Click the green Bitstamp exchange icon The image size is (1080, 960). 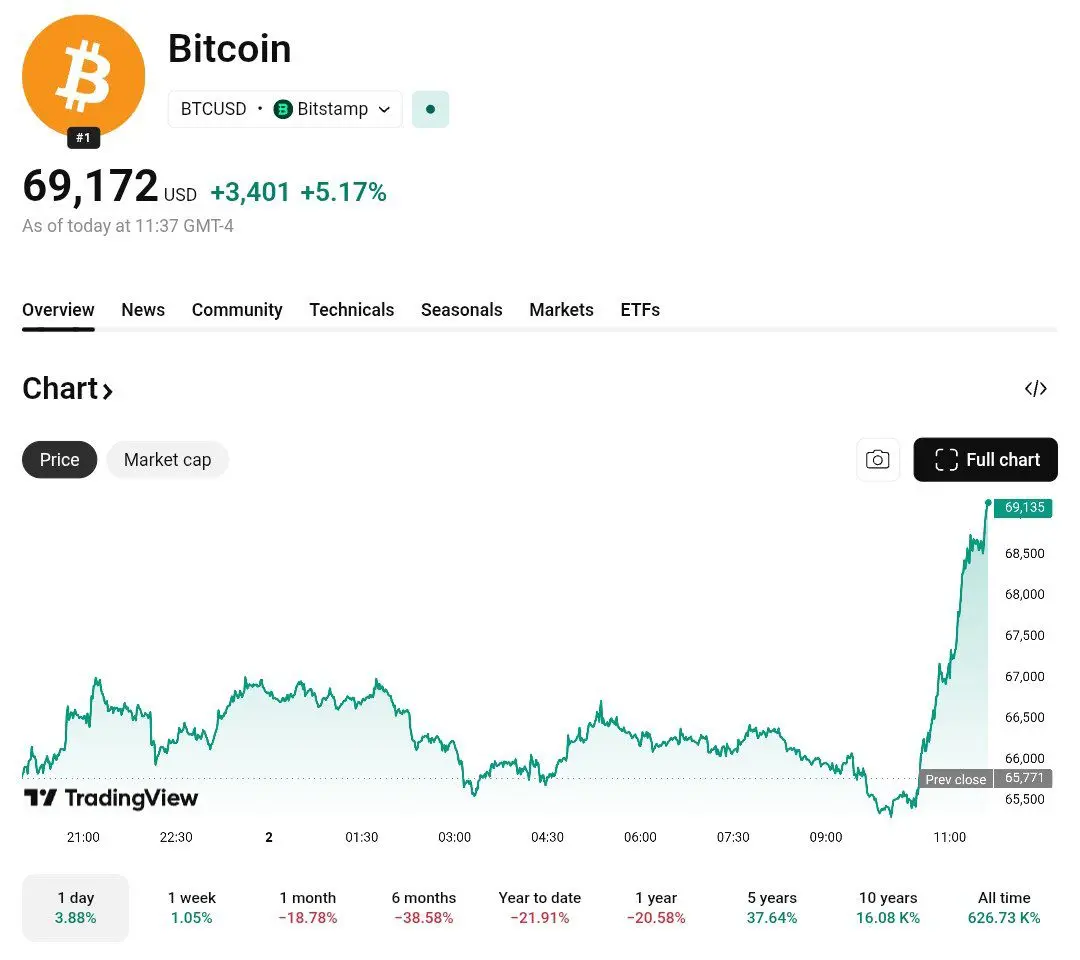click(283, 109)
